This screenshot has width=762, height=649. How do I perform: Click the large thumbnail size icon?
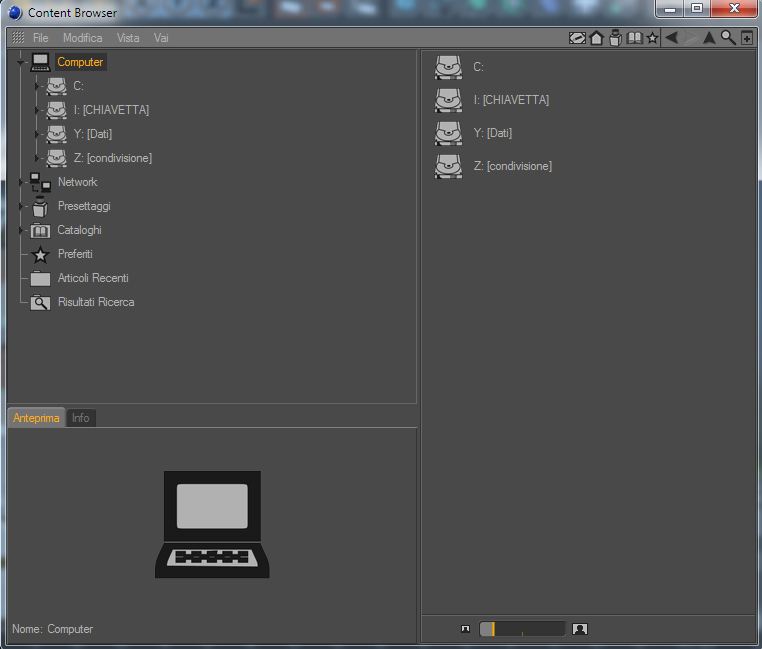pos(580,629)
